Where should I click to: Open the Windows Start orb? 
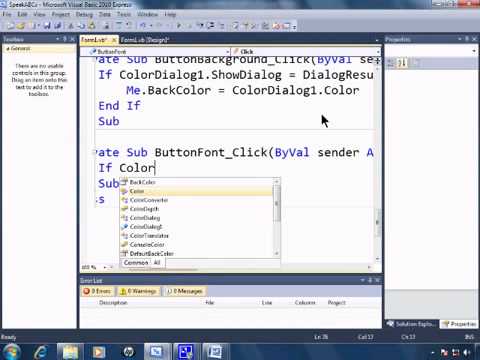pyautogui.click(x=11, y=351)
